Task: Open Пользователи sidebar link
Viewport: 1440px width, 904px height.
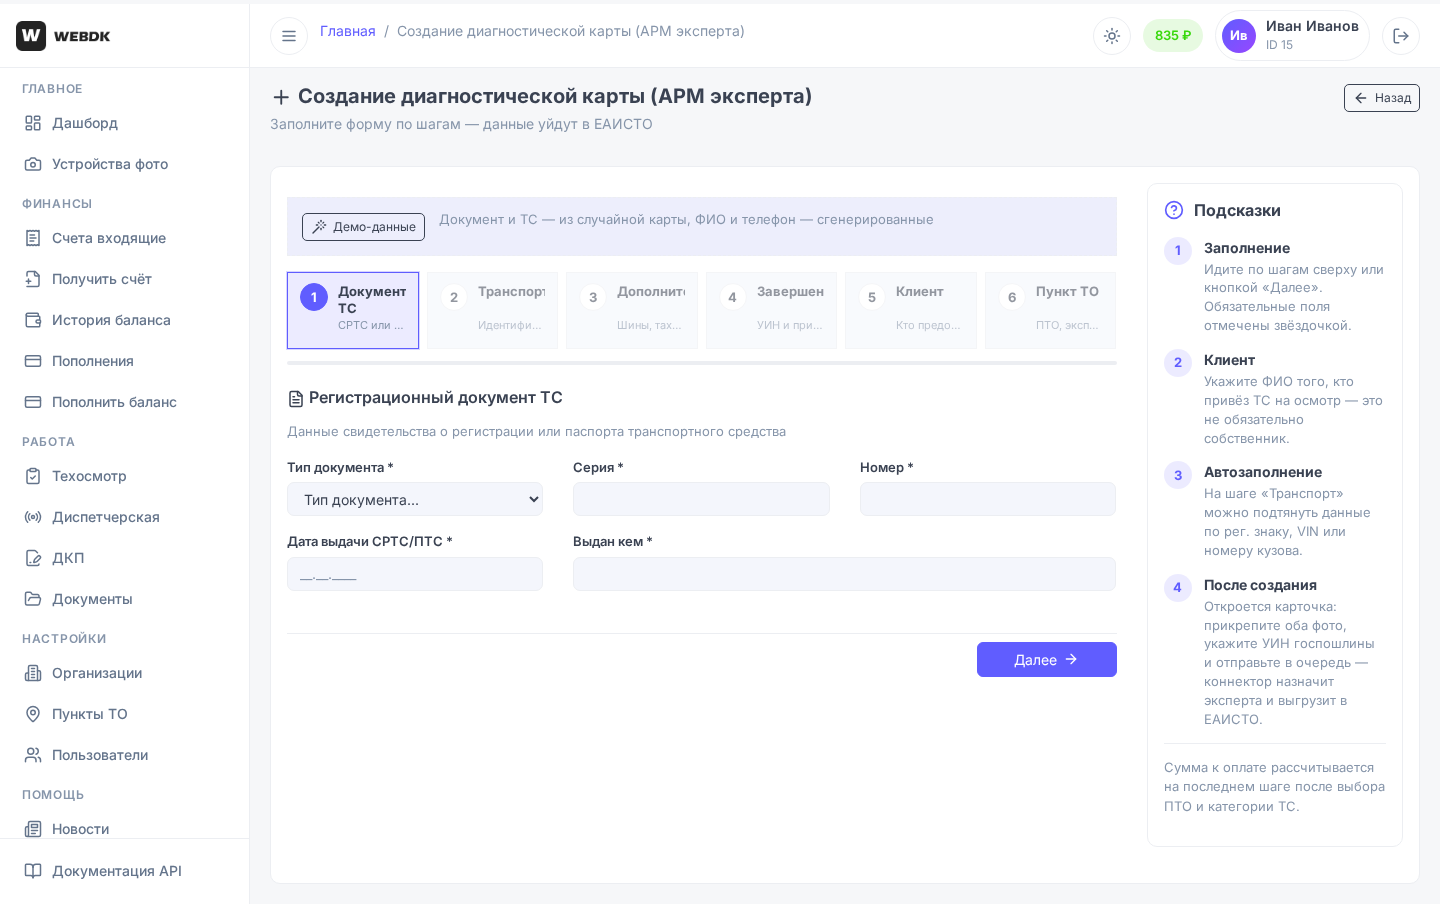Action: 125,755
